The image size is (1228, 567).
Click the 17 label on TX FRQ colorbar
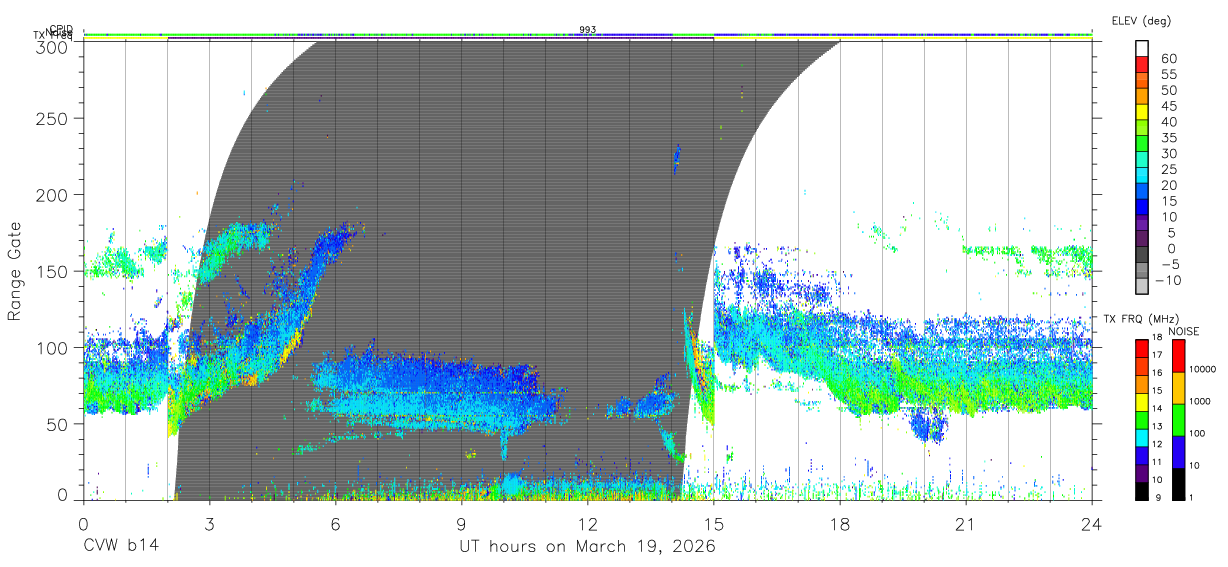click(x=1158, y=355)
